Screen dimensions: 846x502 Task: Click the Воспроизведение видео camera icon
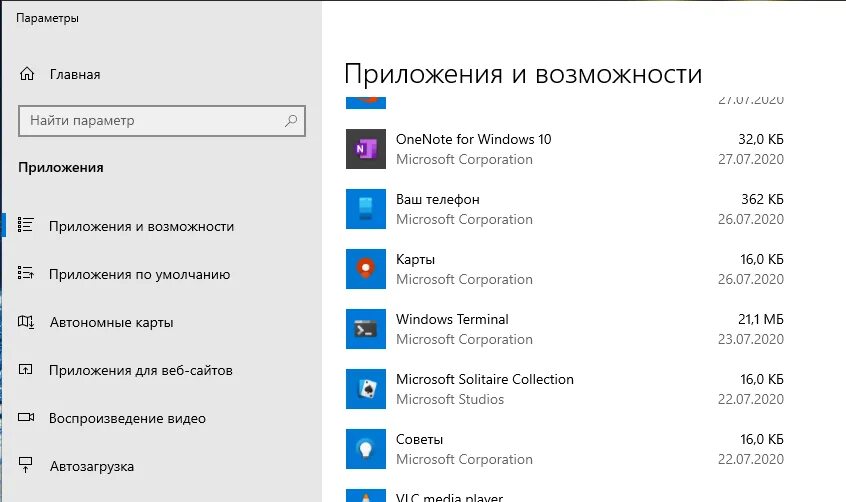pyautogui.click(x=26, y=417)
